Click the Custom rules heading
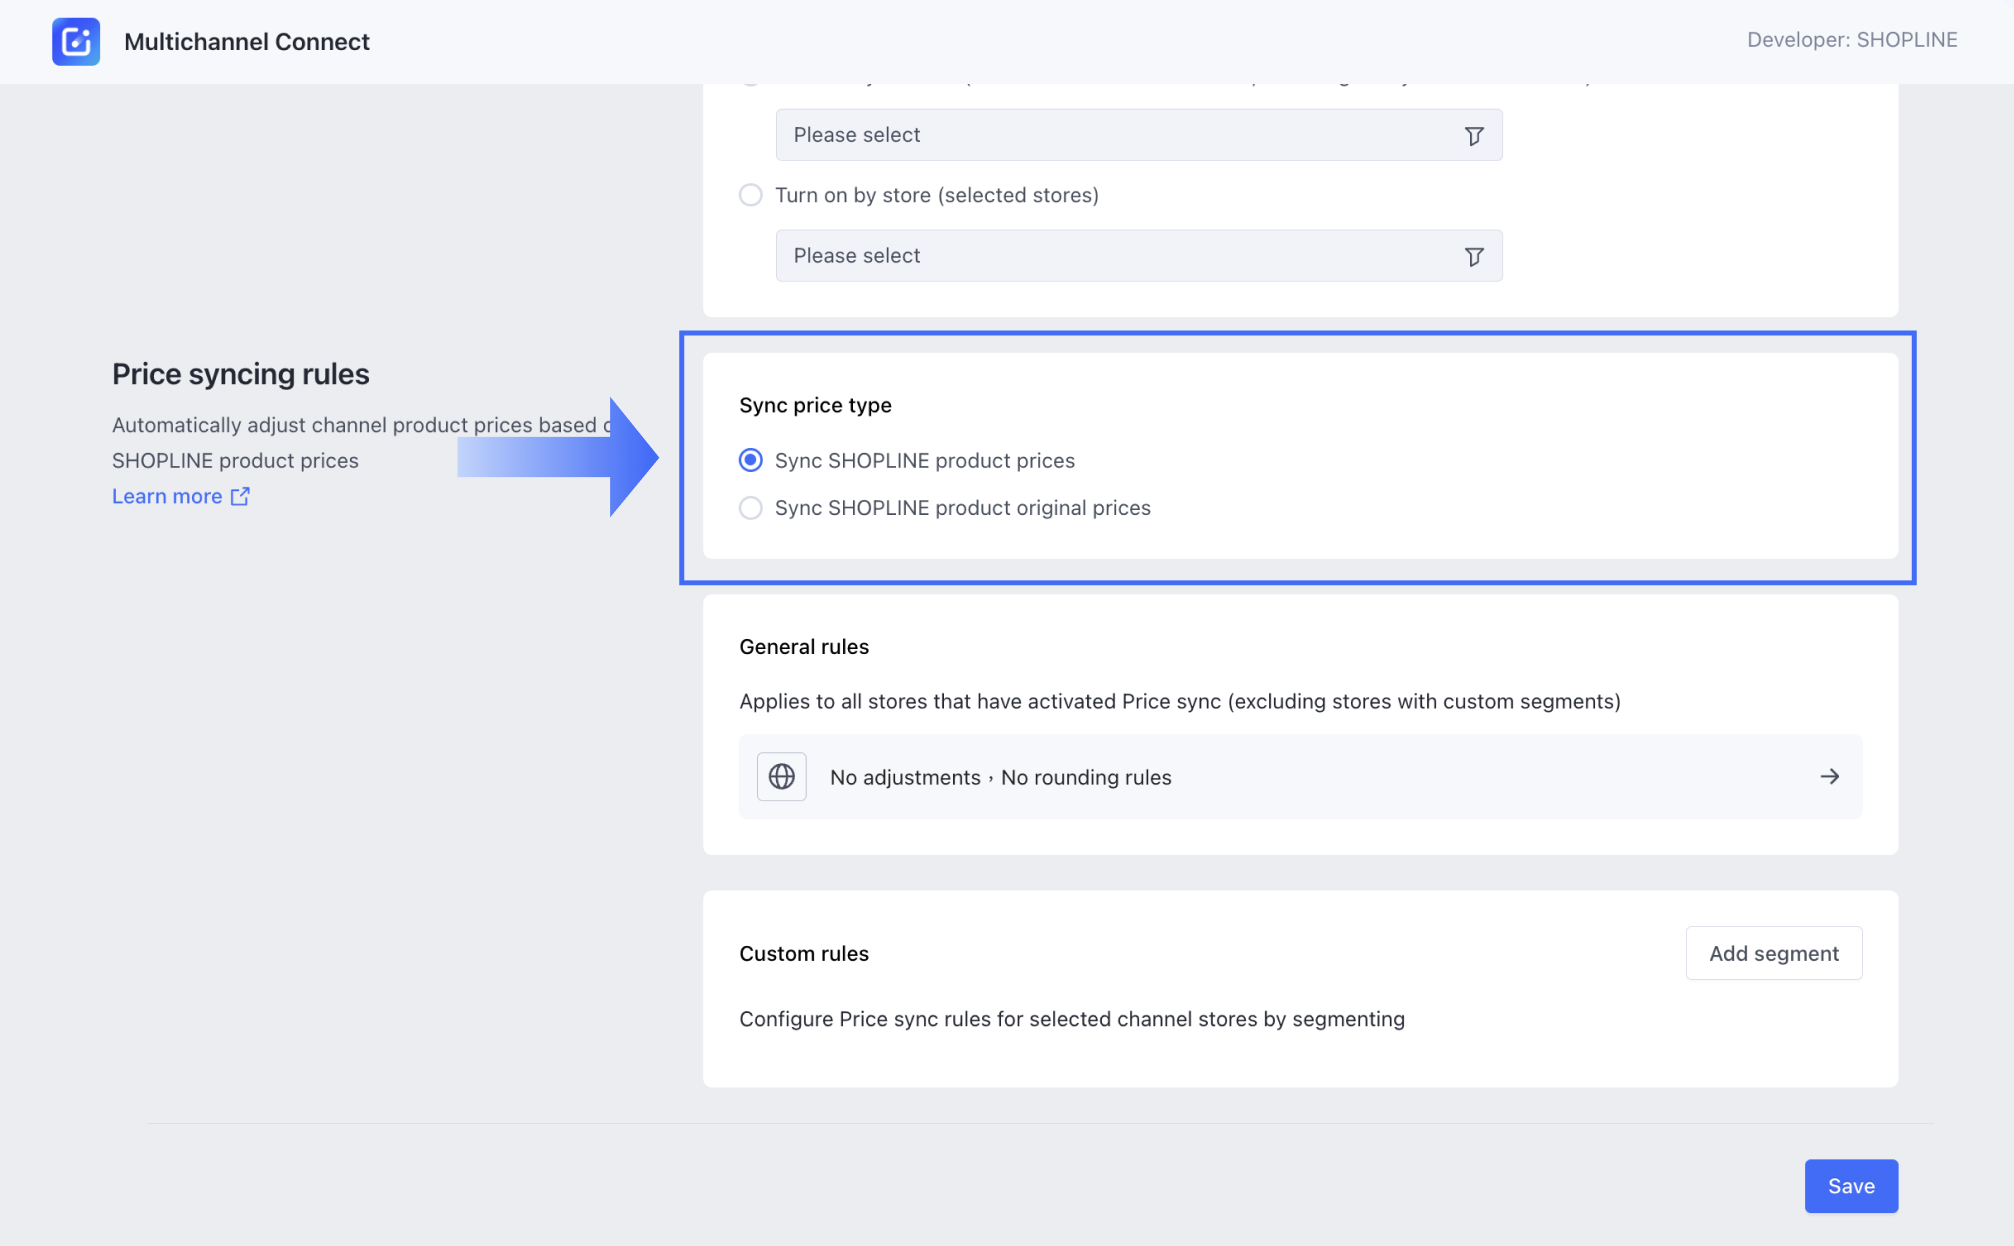The width and height of the screenshot is (2014, 1246). coord(804,954)
